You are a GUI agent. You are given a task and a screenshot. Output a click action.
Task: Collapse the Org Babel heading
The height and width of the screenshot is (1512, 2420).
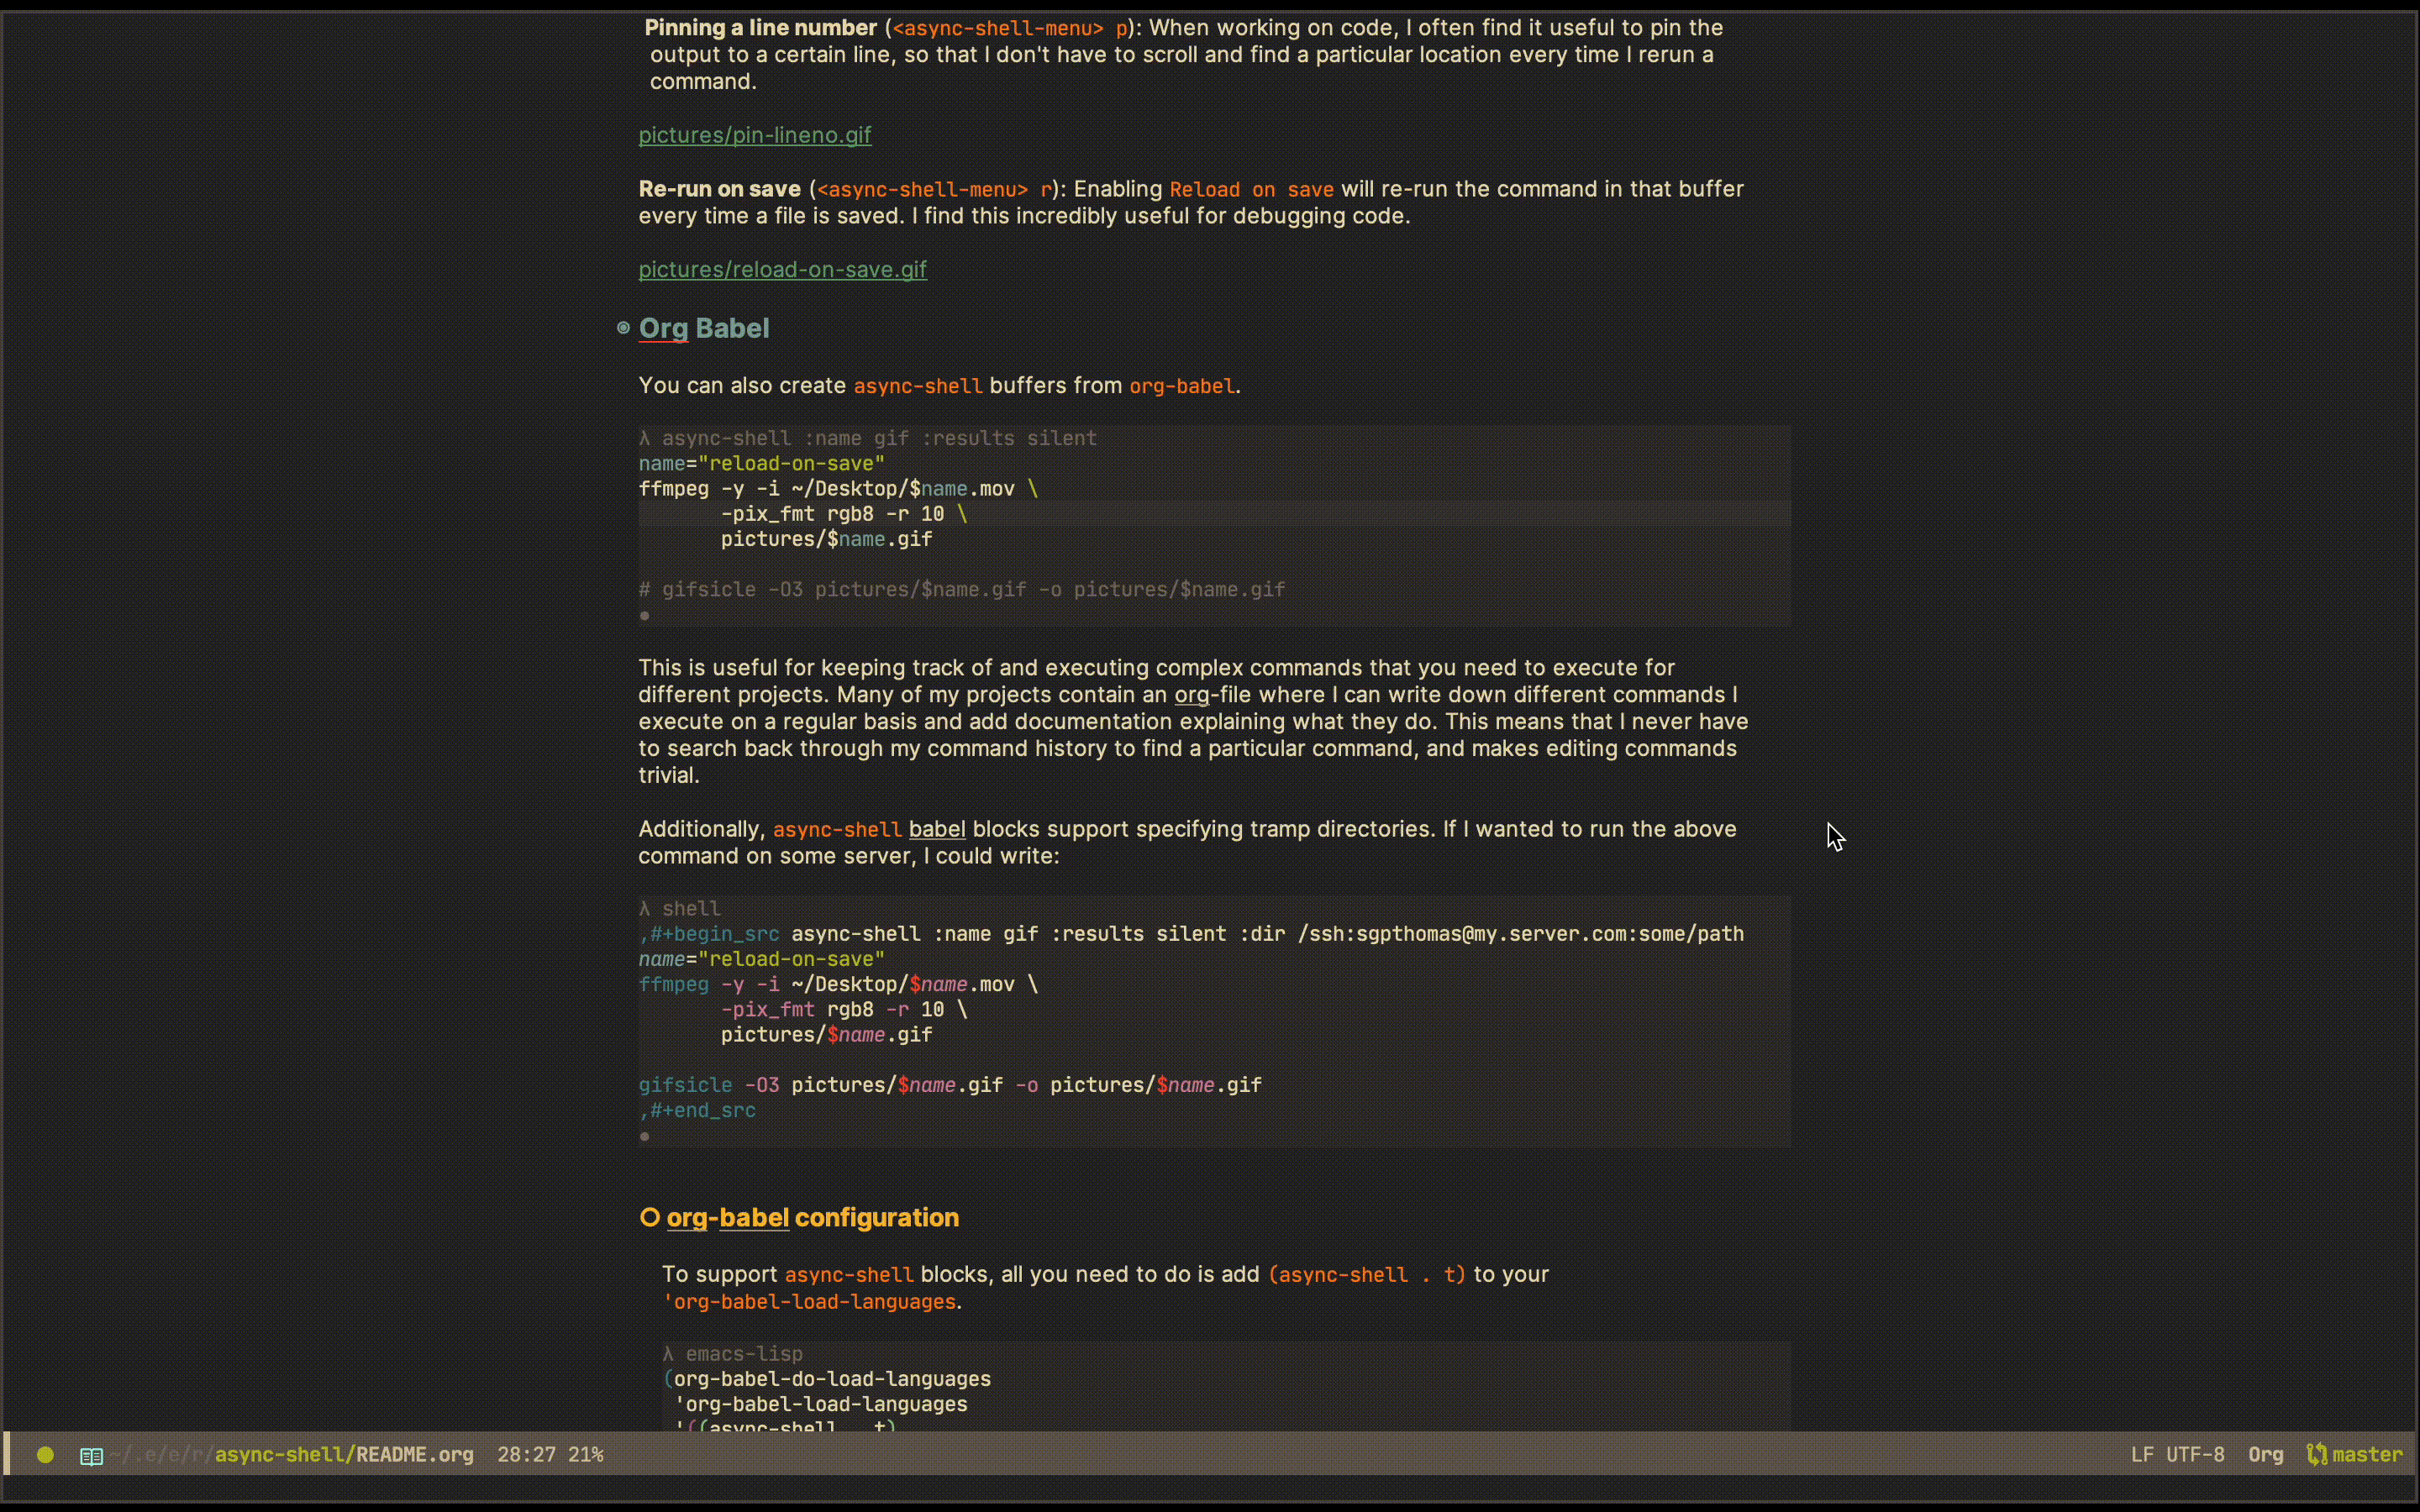pos(704,328)
